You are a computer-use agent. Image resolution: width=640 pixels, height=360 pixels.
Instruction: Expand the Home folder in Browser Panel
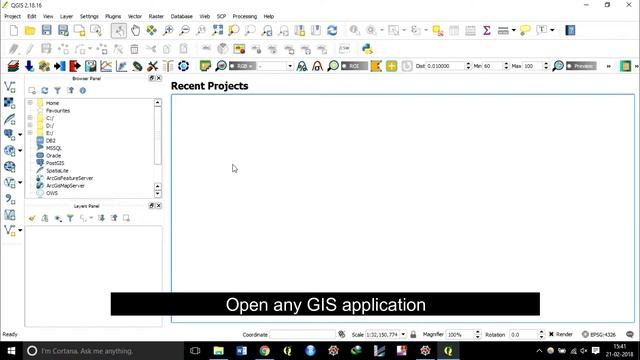click(30, 103)
